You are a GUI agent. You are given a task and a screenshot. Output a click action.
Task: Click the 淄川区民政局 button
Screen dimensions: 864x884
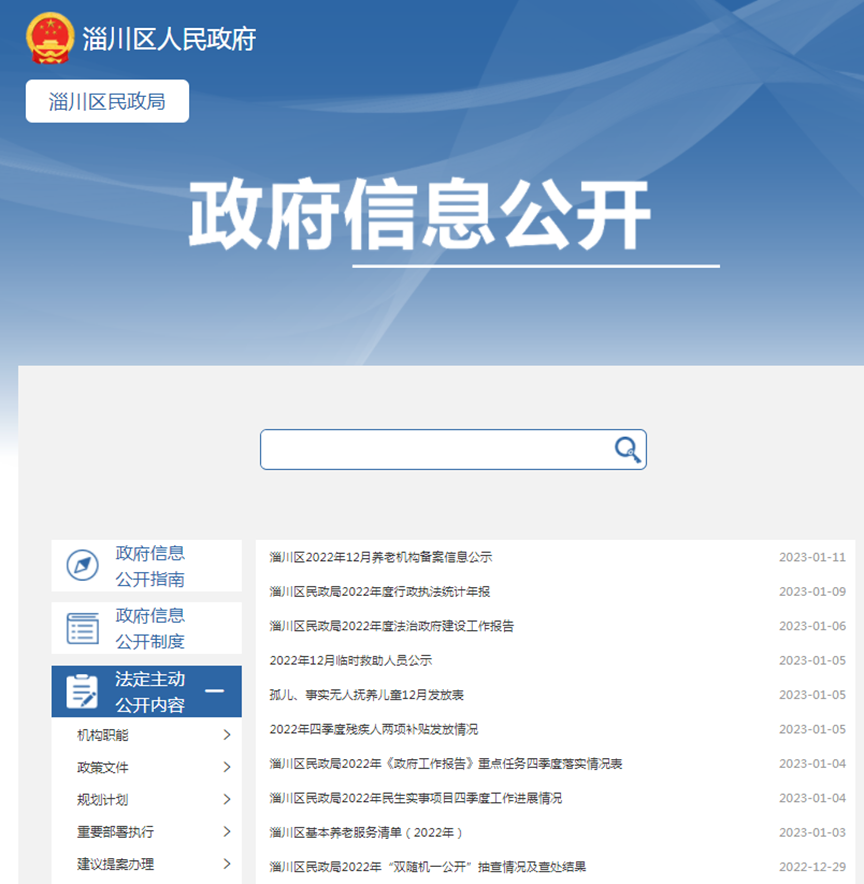point(107,101)
